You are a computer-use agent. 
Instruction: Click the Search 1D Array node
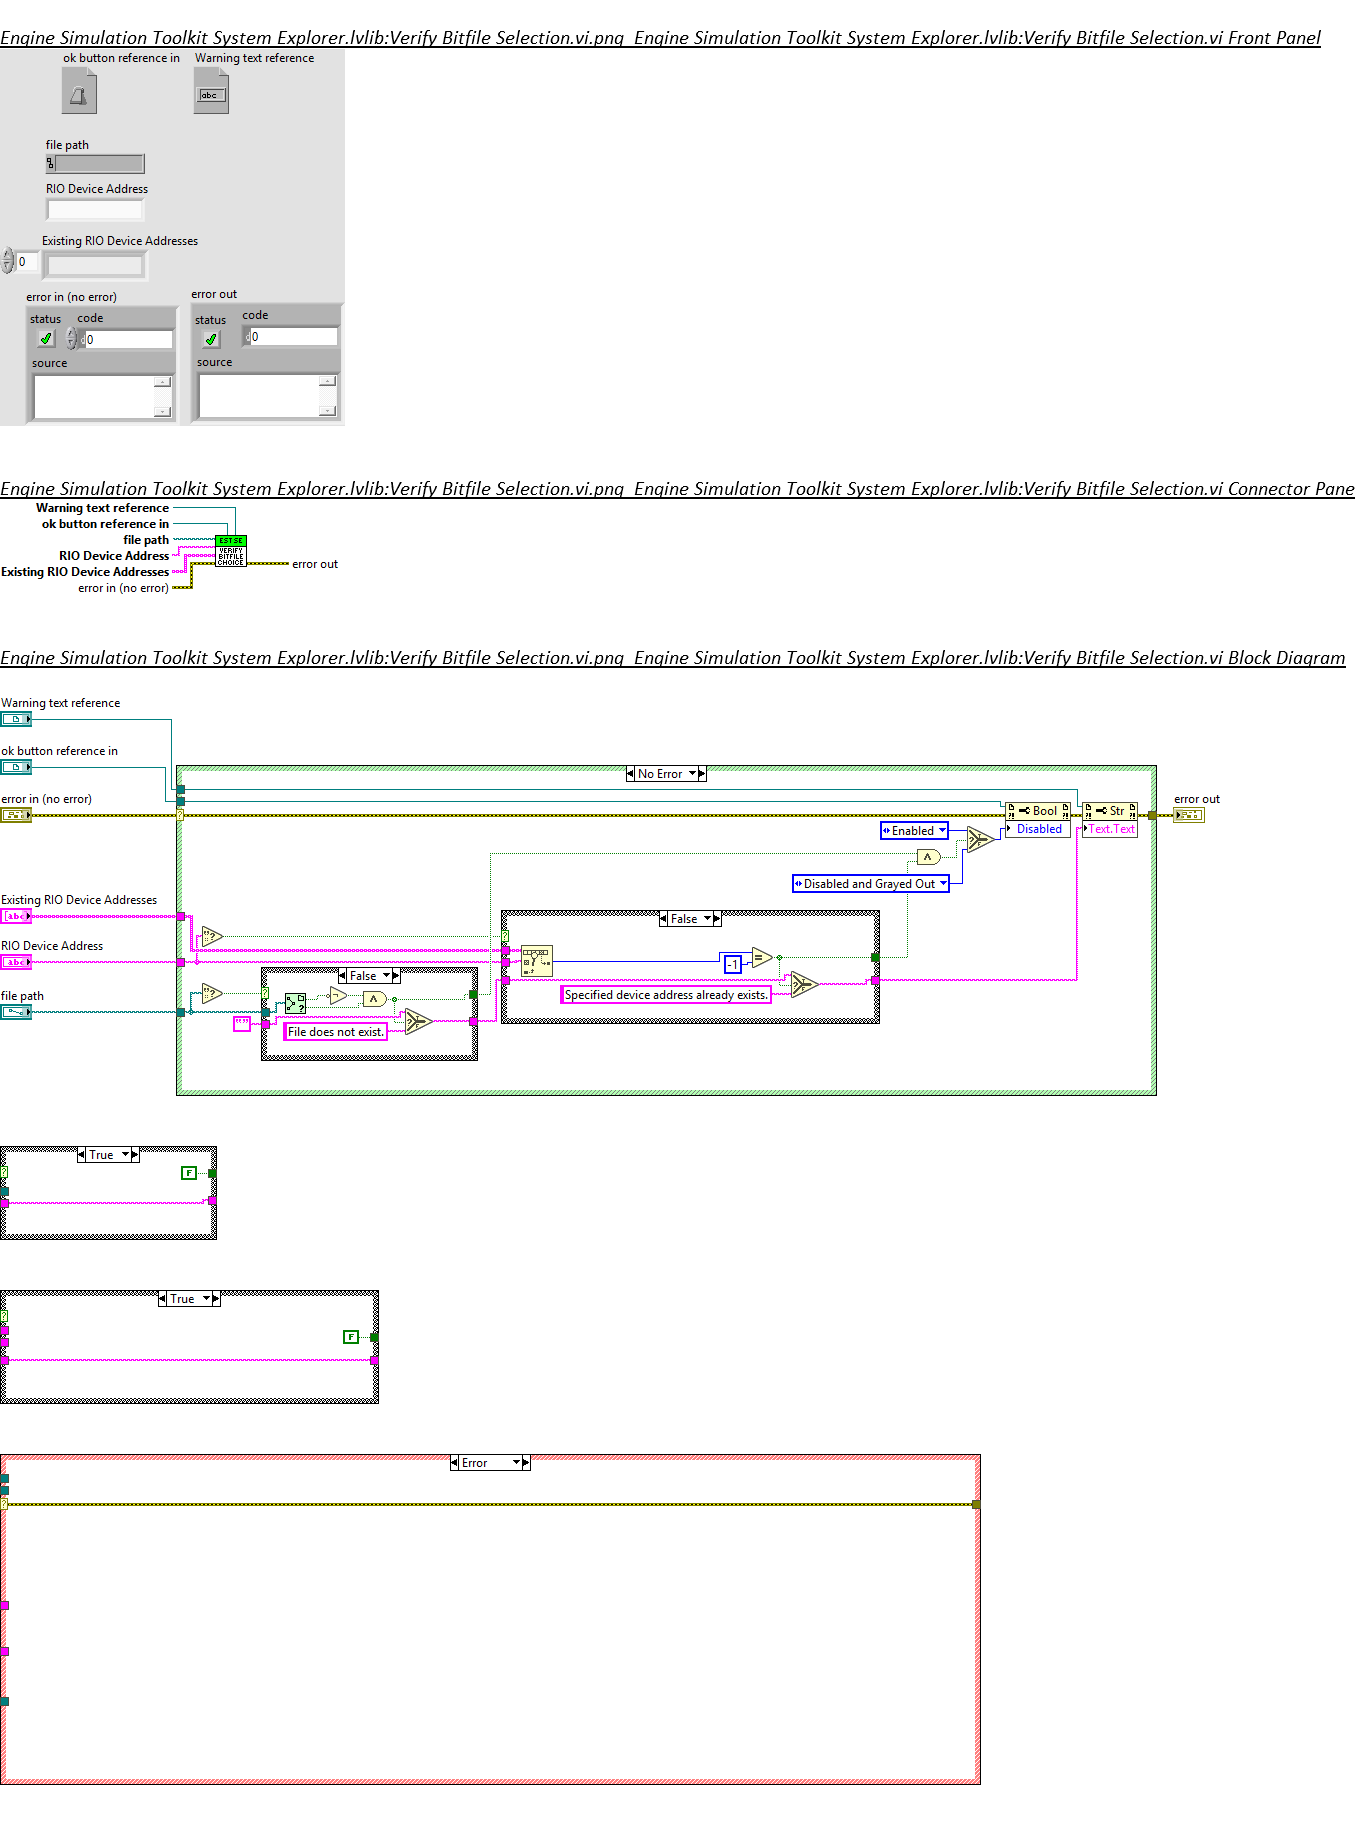tap(537, 962)
